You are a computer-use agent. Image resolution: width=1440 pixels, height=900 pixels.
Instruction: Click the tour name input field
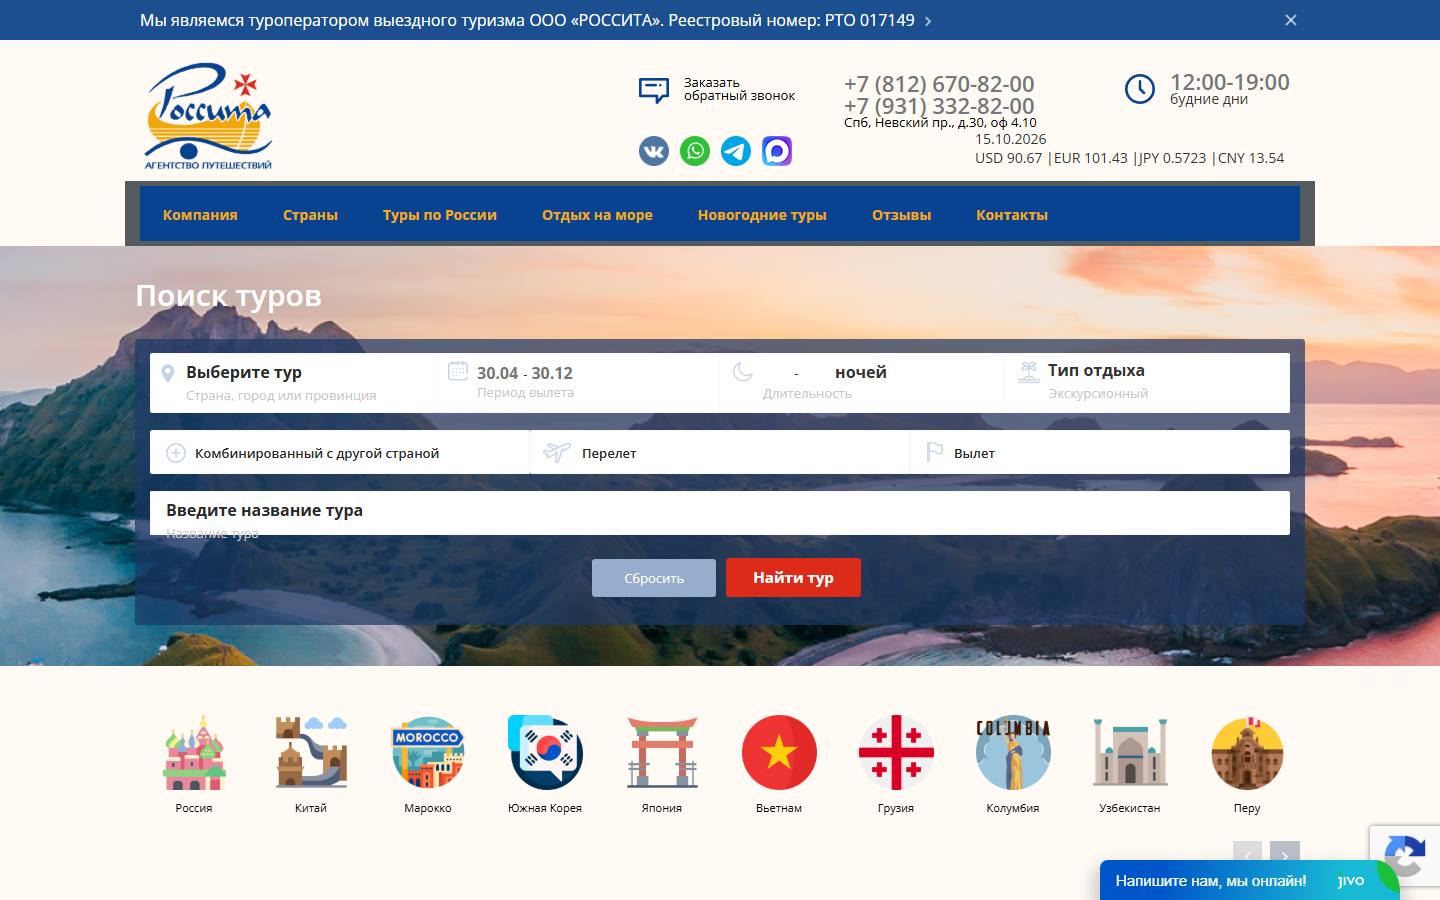(720, 513)
